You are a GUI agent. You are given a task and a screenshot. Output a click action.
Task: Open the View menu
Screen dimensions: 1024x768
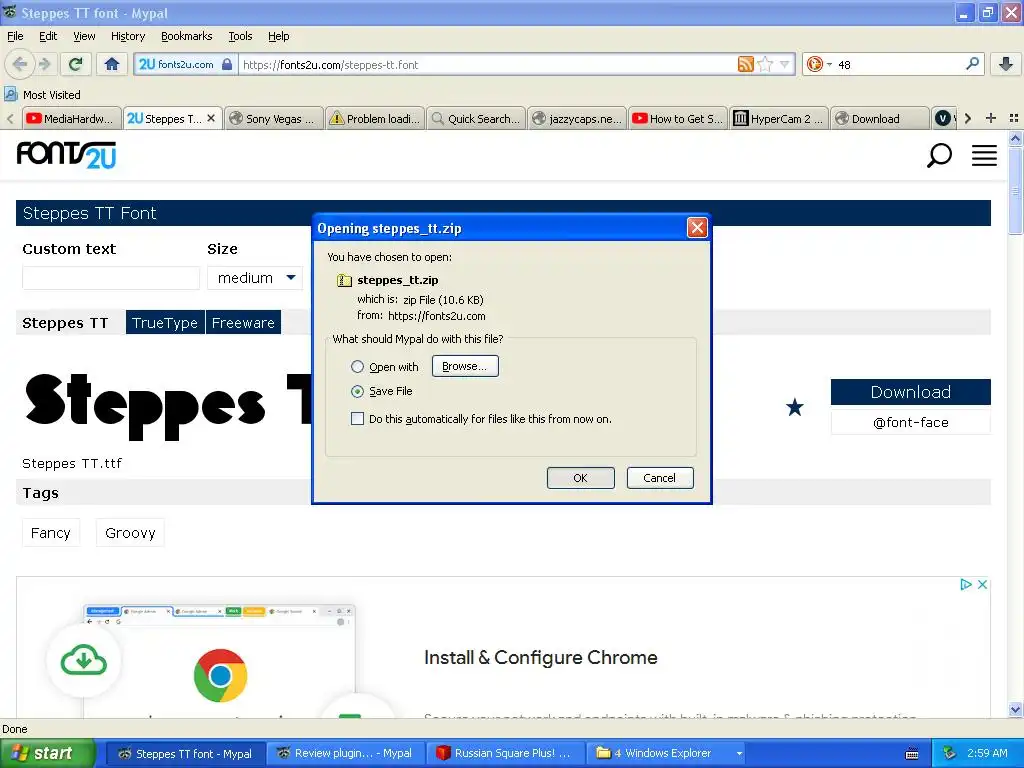(x=84, y=36)
